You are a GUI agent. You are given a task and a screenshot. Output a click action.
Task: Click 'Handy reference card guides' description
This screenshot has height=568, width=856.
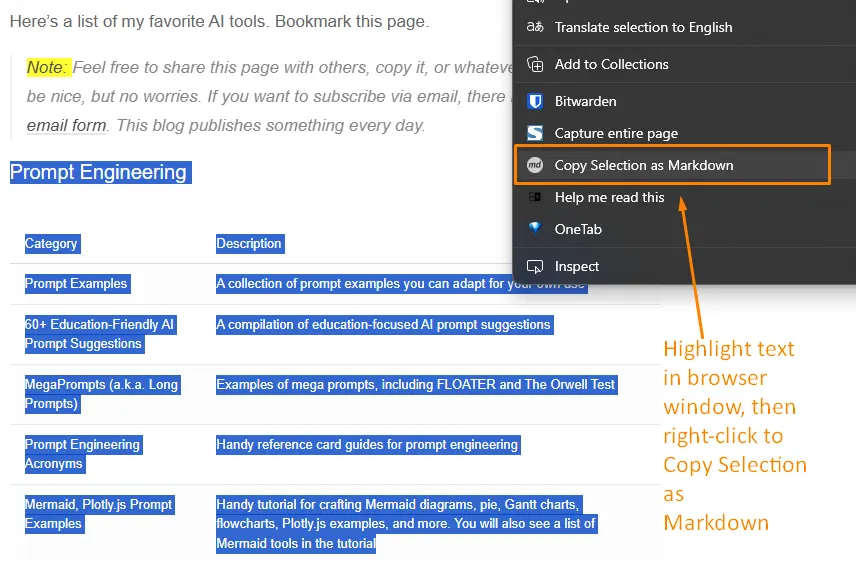click(x=368, y=445)
